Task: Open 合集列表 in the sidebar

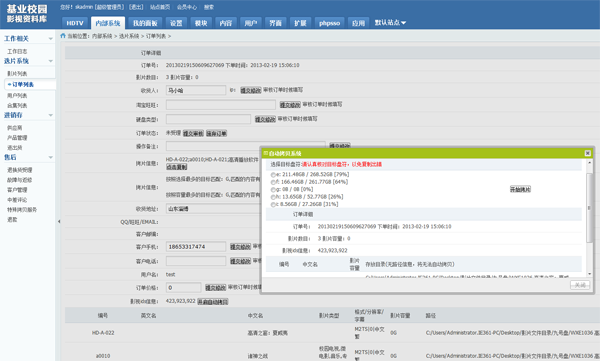Action: pos(17,106)
